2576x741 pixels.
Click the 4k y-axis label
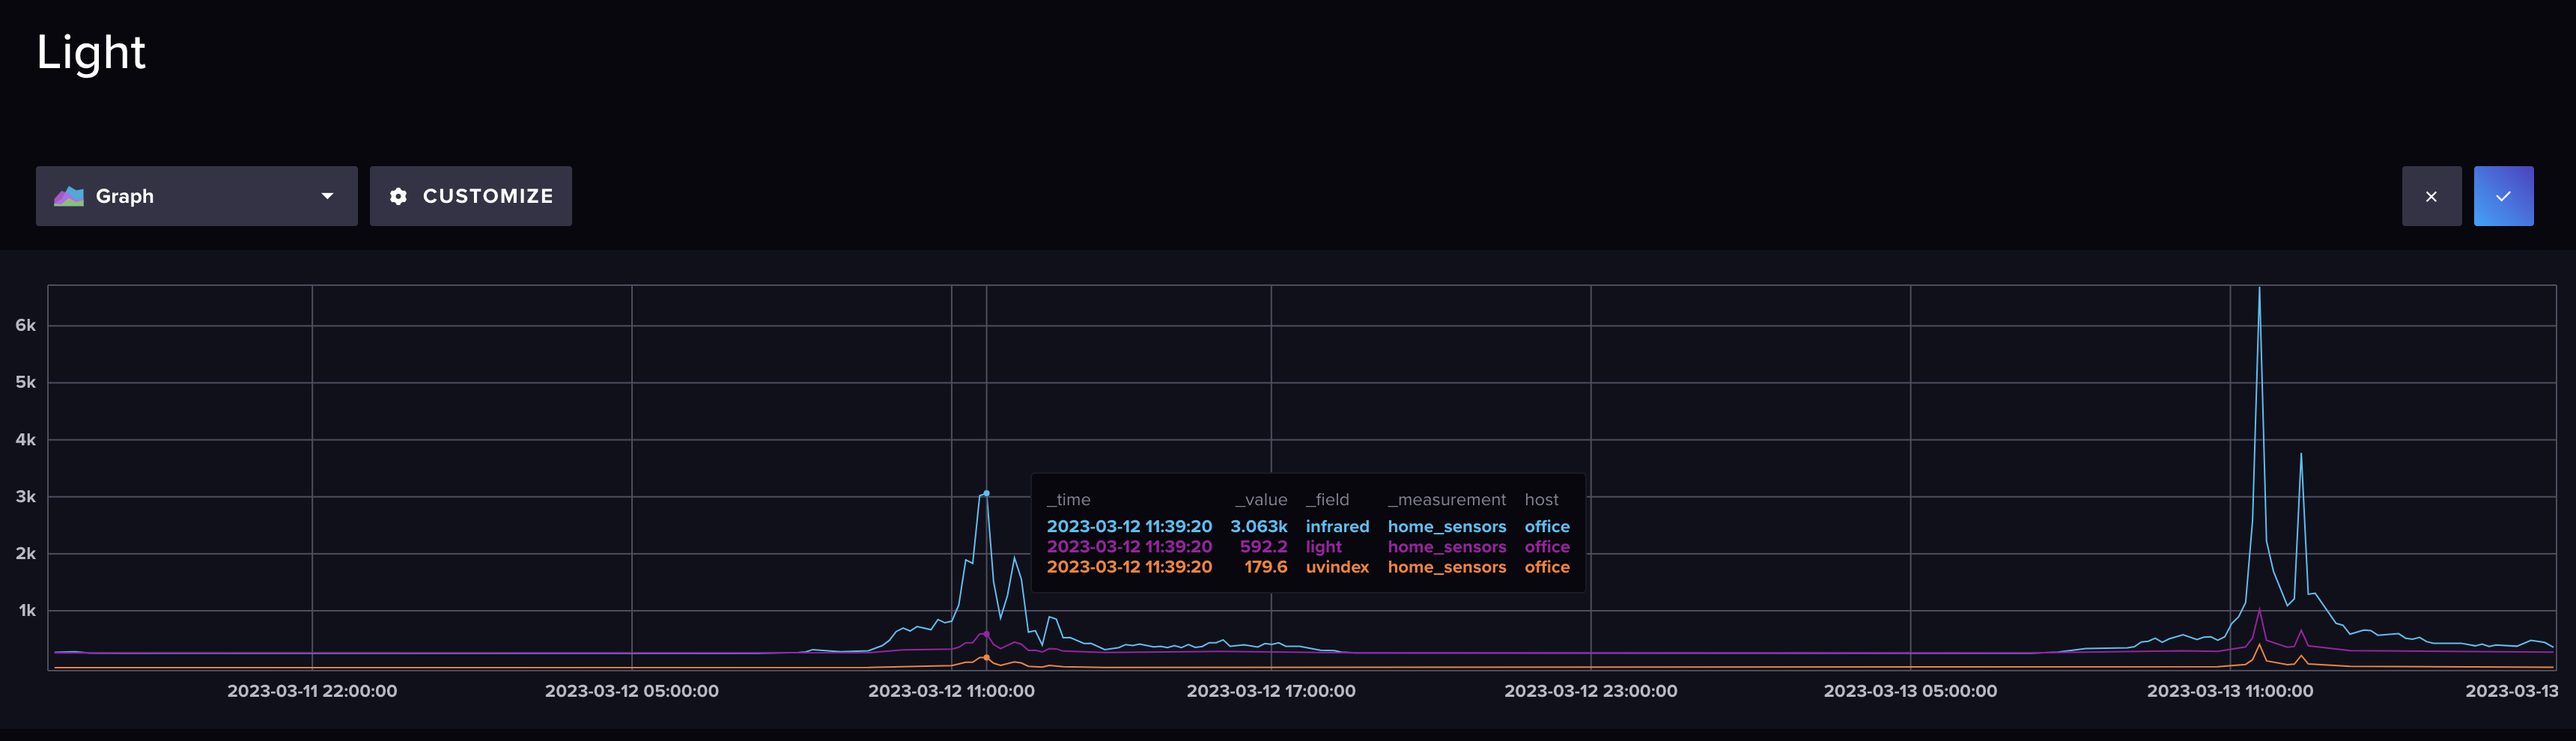coord(25,439)
